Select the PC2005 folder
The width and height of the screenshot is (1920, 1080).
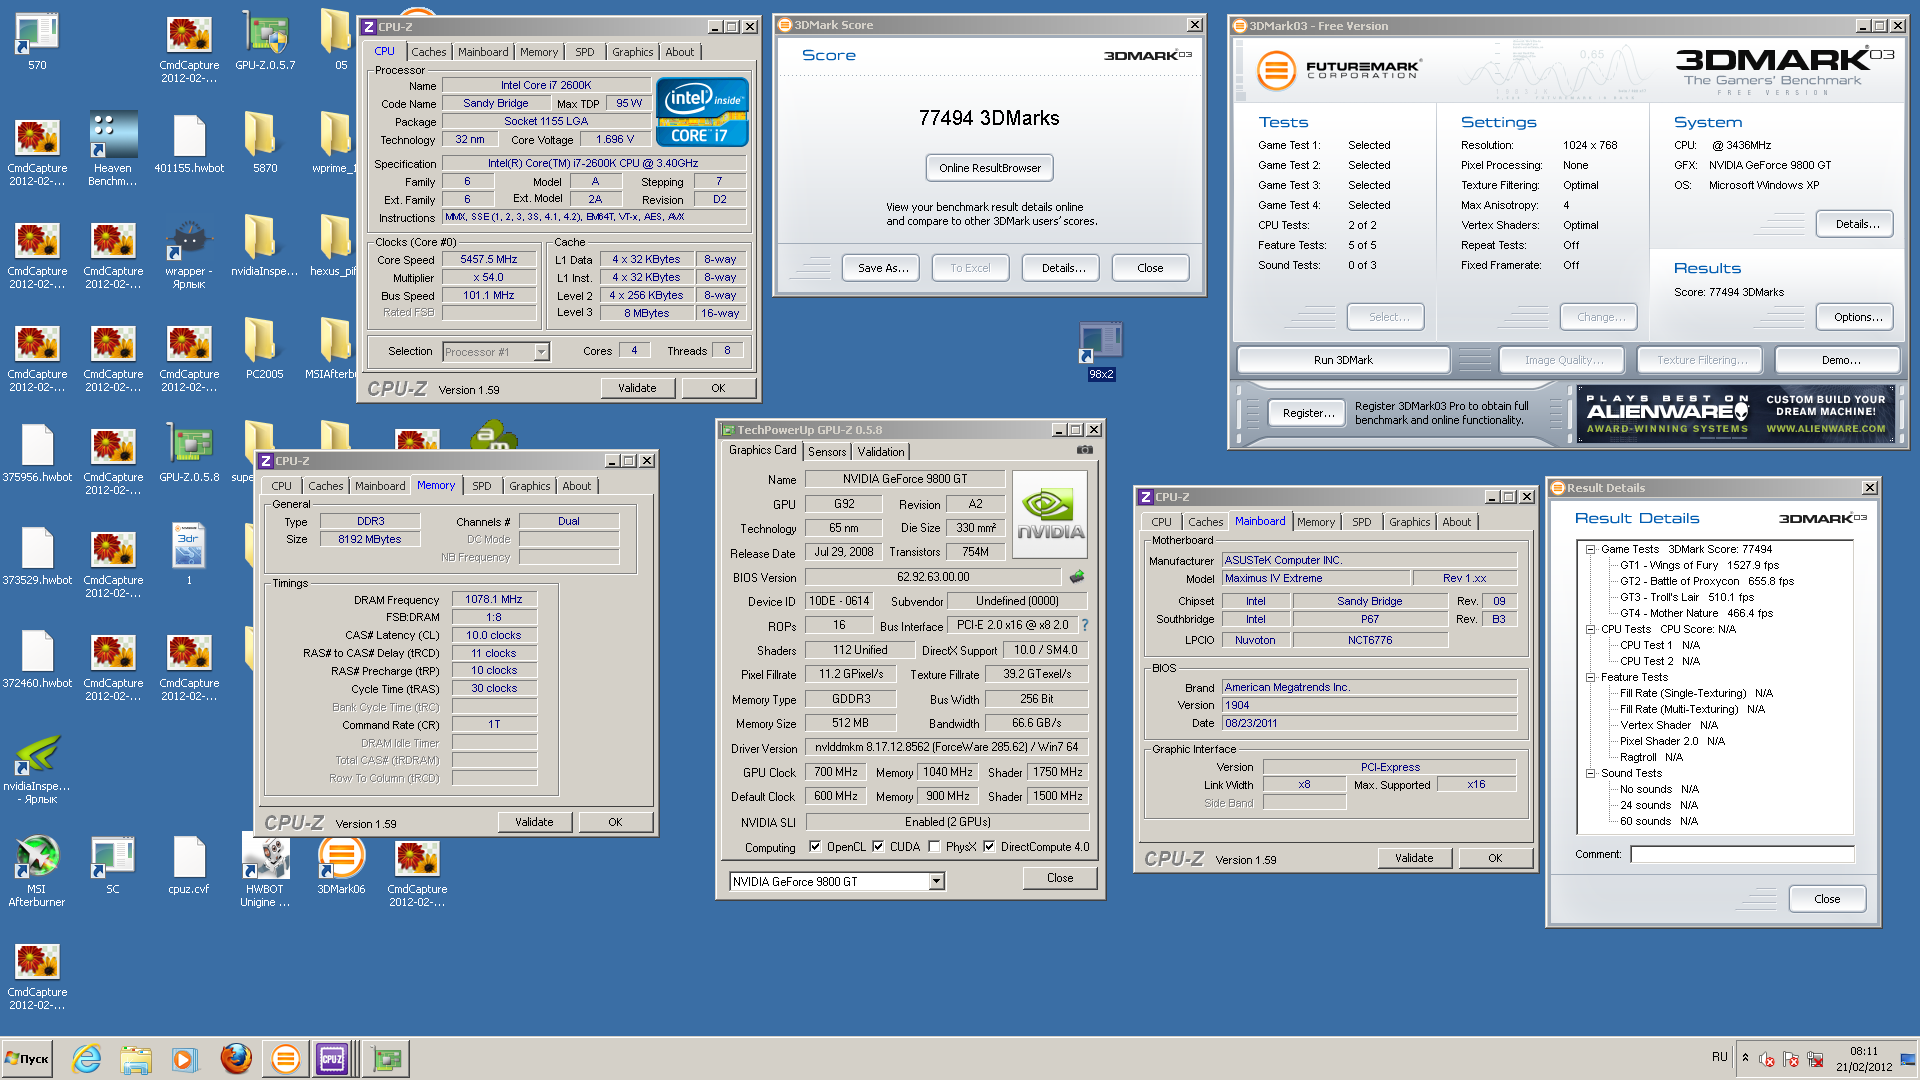click(x=265, y=349)
